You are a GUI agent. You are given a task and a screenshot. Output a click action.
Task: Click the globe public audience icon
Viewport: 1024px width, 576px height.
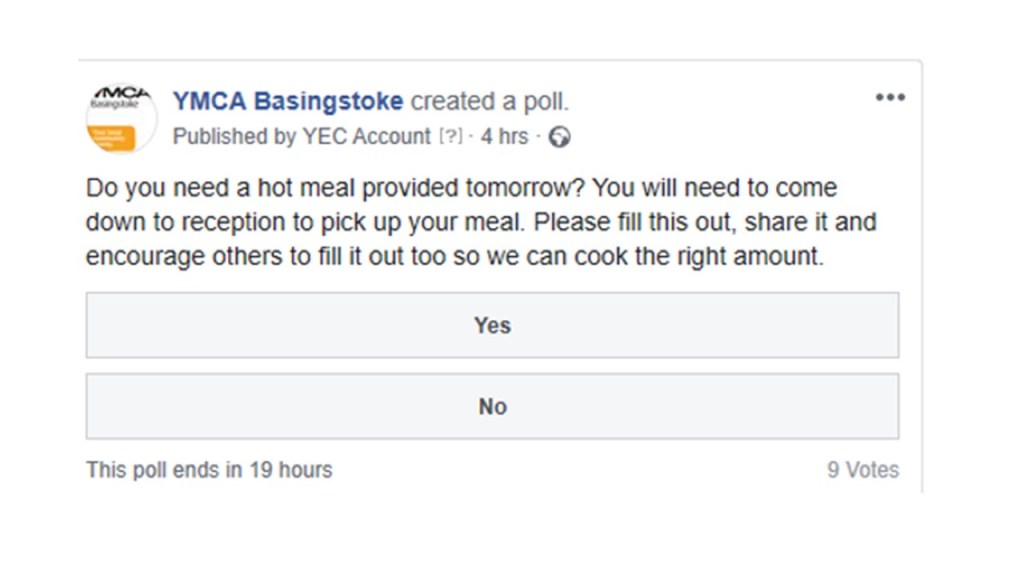point(560,137)
